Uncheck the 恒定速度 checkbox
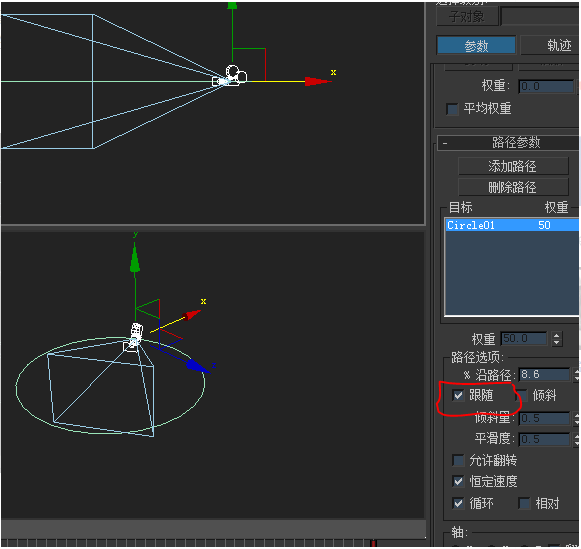 (x=458, y=482)
